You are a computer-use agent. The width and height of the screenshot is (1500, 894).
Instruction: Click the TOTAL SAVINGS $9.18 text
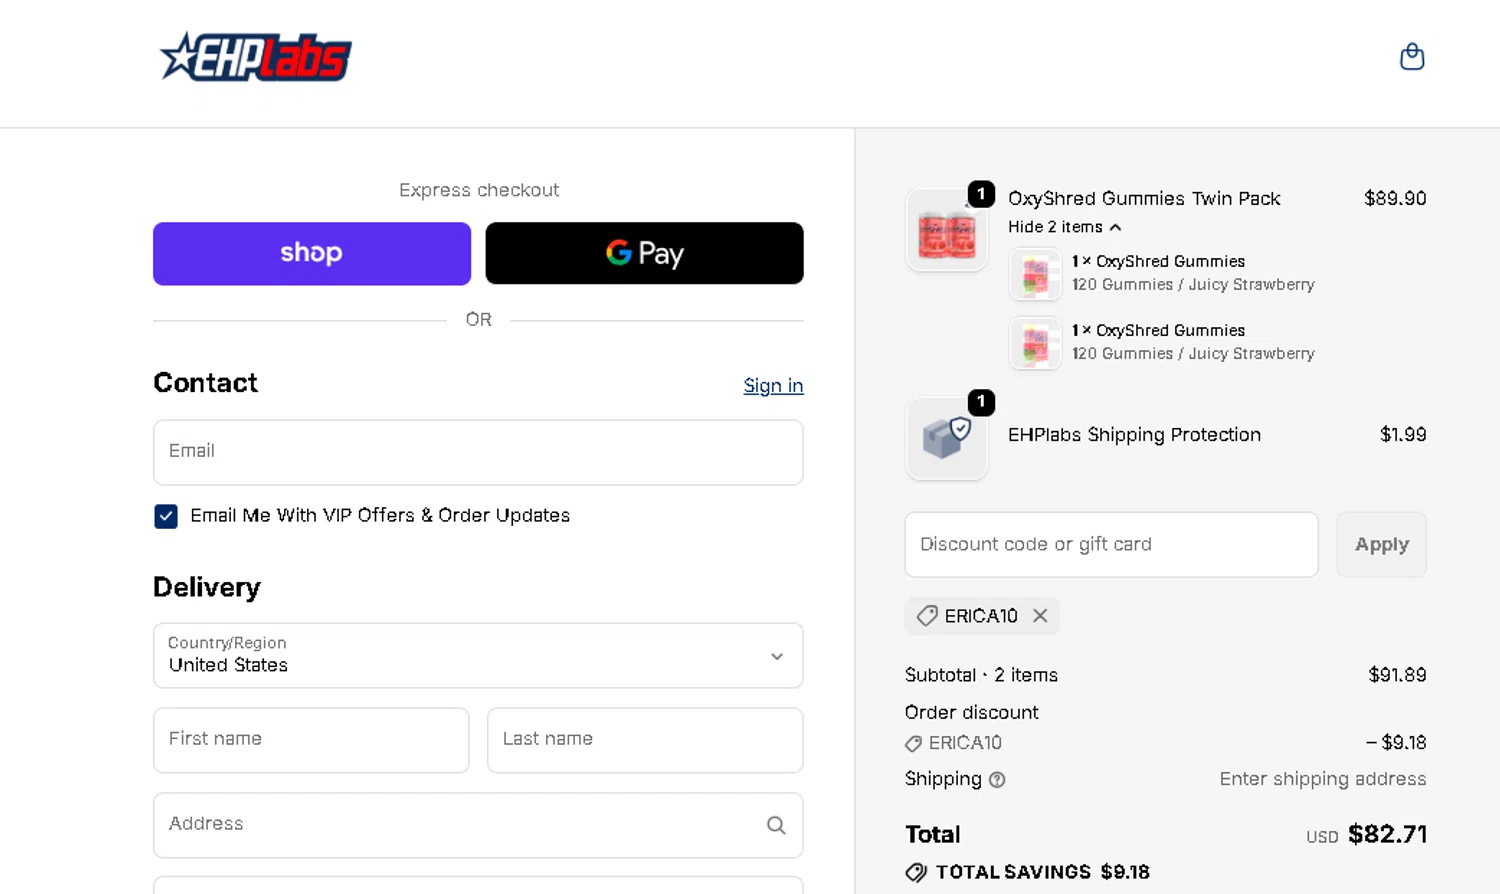click(x=1042, y=872)
